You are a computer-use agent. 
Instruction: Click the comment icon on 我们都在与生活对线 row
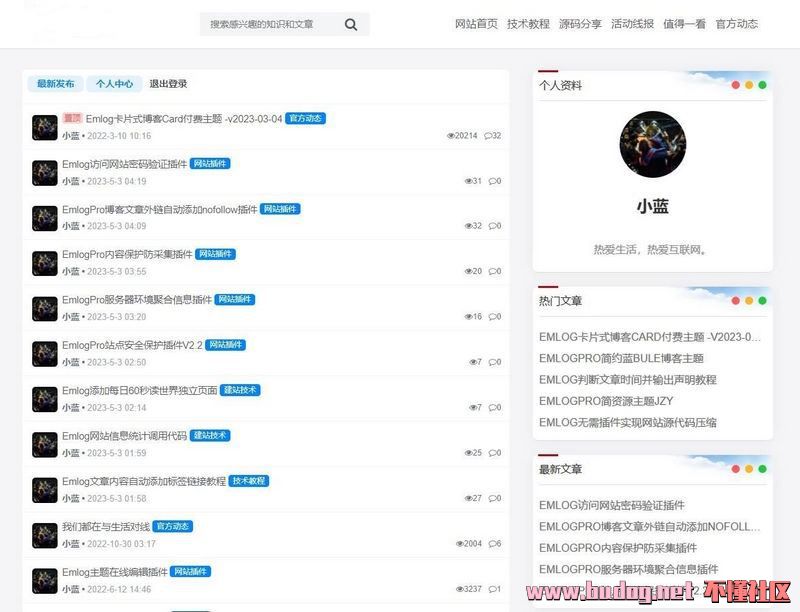pyautogui.click(x=492, y=544)
